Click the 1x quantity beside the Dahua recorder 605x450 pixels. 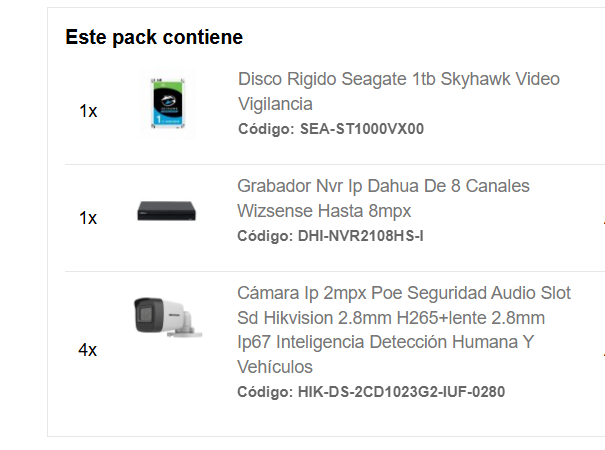tap(88, 218)
